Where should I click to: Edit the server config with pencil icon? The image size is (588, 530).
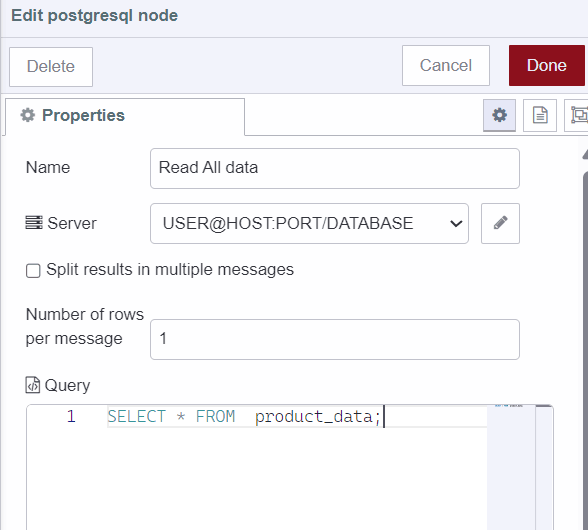click(x=500, y=224)
